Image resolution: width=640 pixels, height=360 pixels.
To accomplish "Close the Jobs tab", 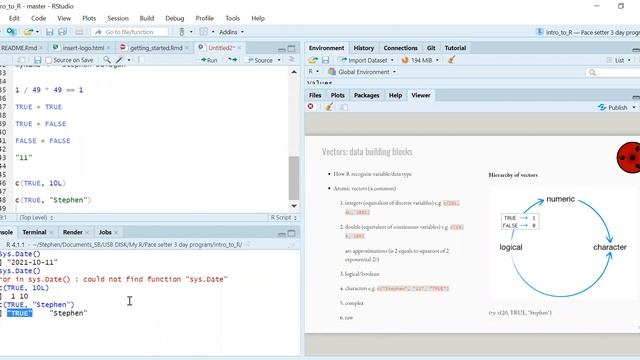I will click(x=116, y=233).
